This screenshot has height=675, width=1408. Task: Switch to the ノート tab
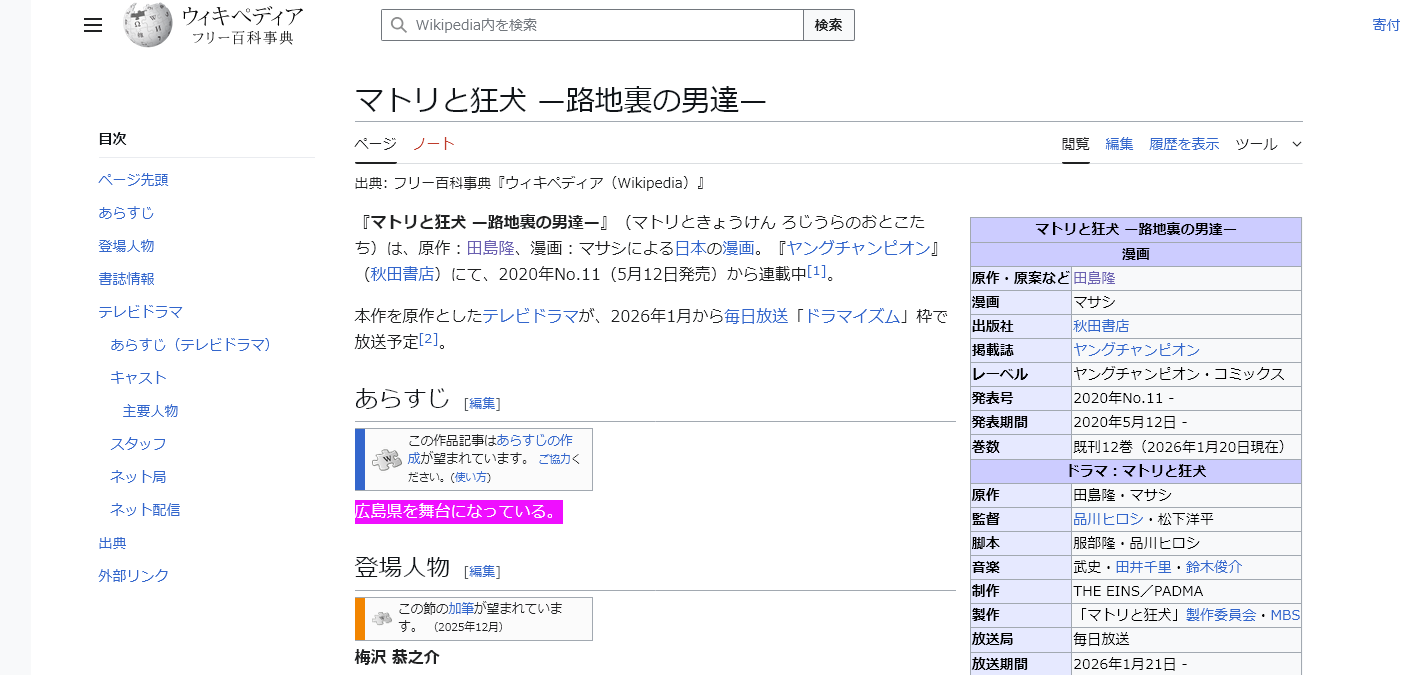click(x=434, y=144)
